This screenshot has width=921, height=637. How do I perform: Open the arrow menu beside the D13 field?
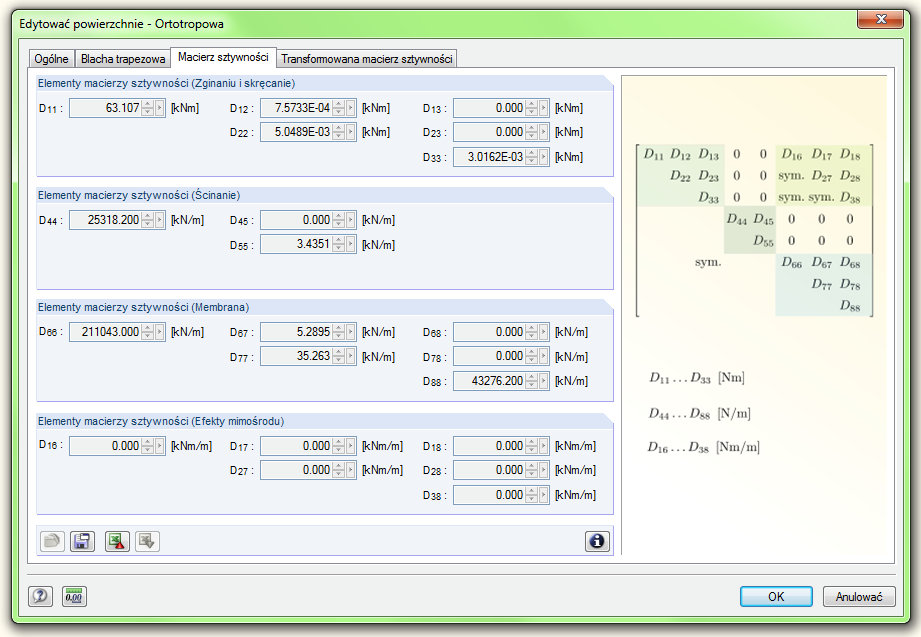tap(544, 108)
